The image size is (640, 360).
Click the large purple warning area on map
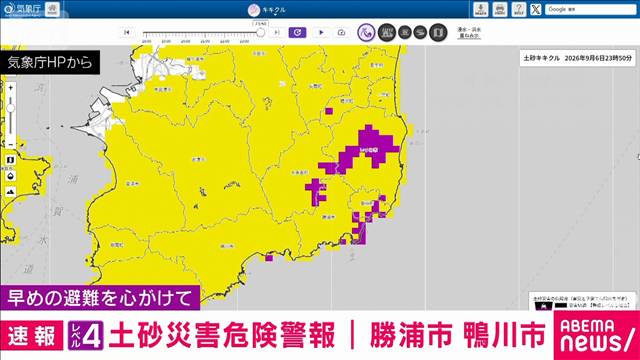click(369, 148)
